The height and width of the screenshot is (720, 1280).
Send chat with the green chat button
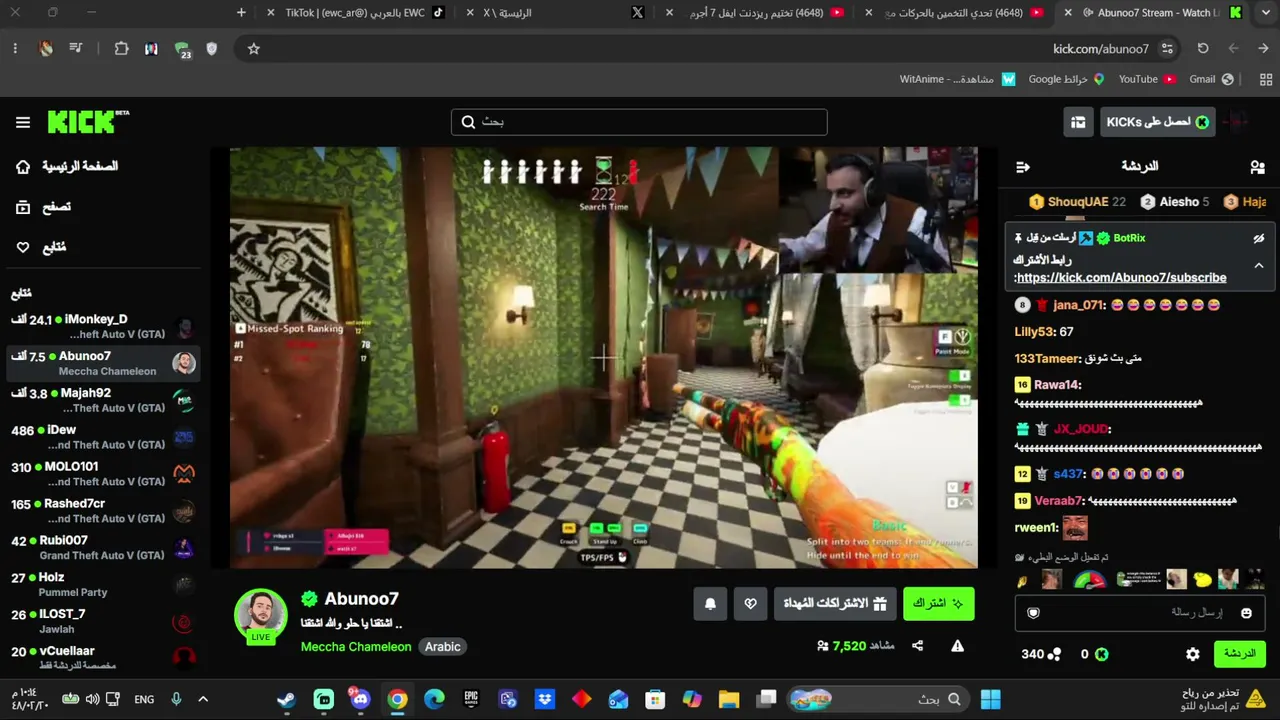[1239, 654]
